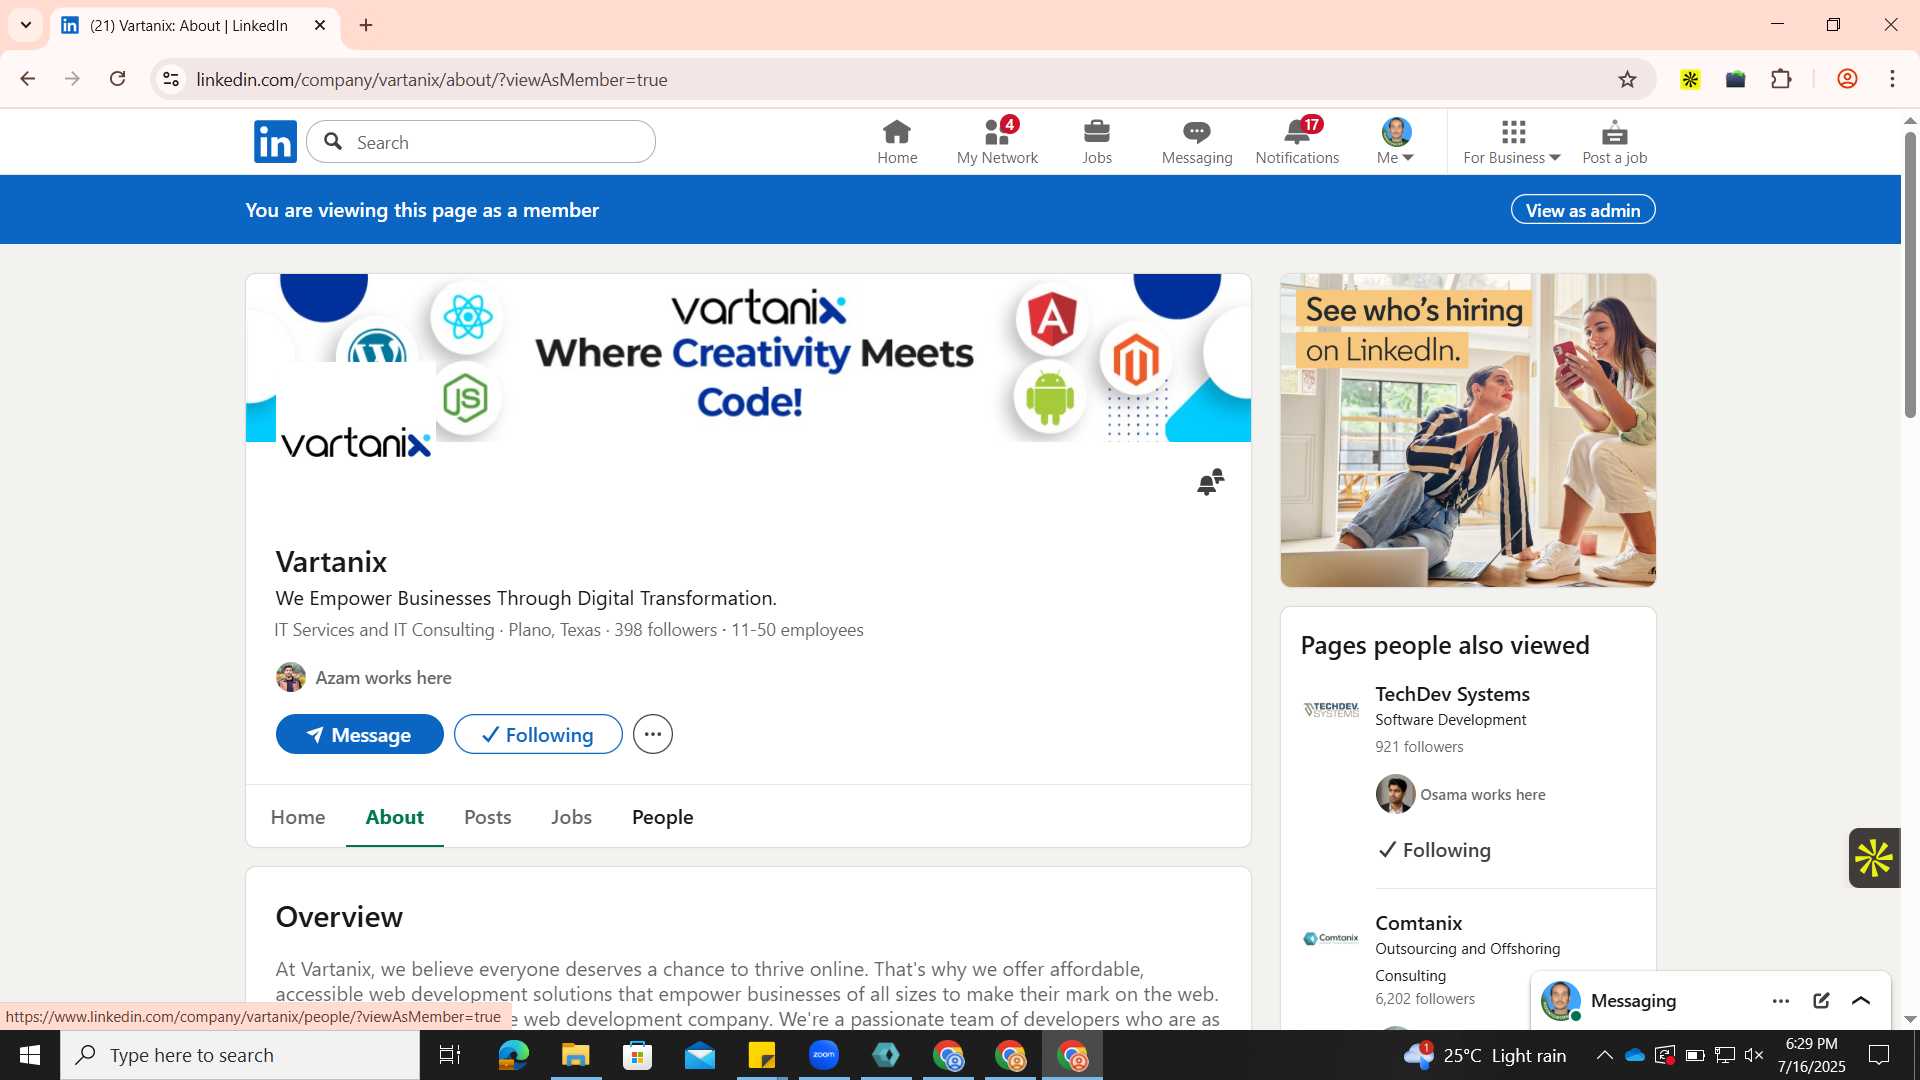Compose new message in Messaging panel
The image size is (1920, 1080).
[x=1821, y=1001]
